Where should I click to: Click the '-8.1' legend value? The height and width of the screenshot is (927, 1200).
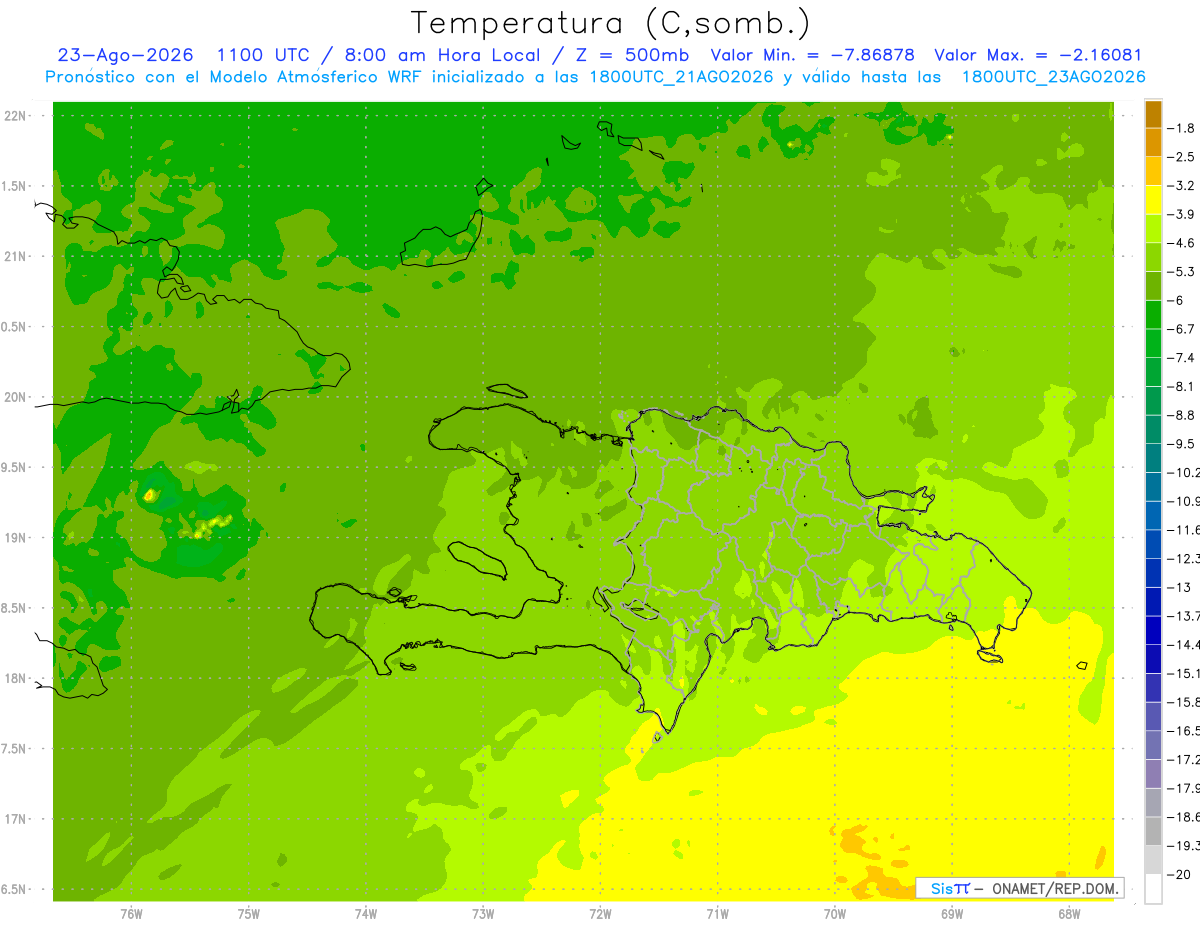pyautogui.click(x=1181, y=386)
